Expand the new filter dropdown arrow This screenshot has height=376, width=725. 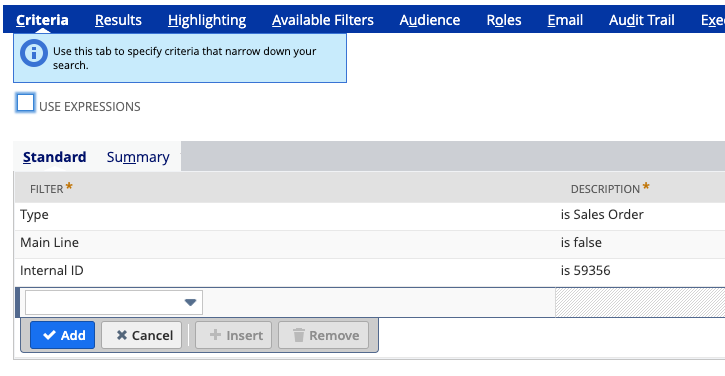click(x=190, y=302)
